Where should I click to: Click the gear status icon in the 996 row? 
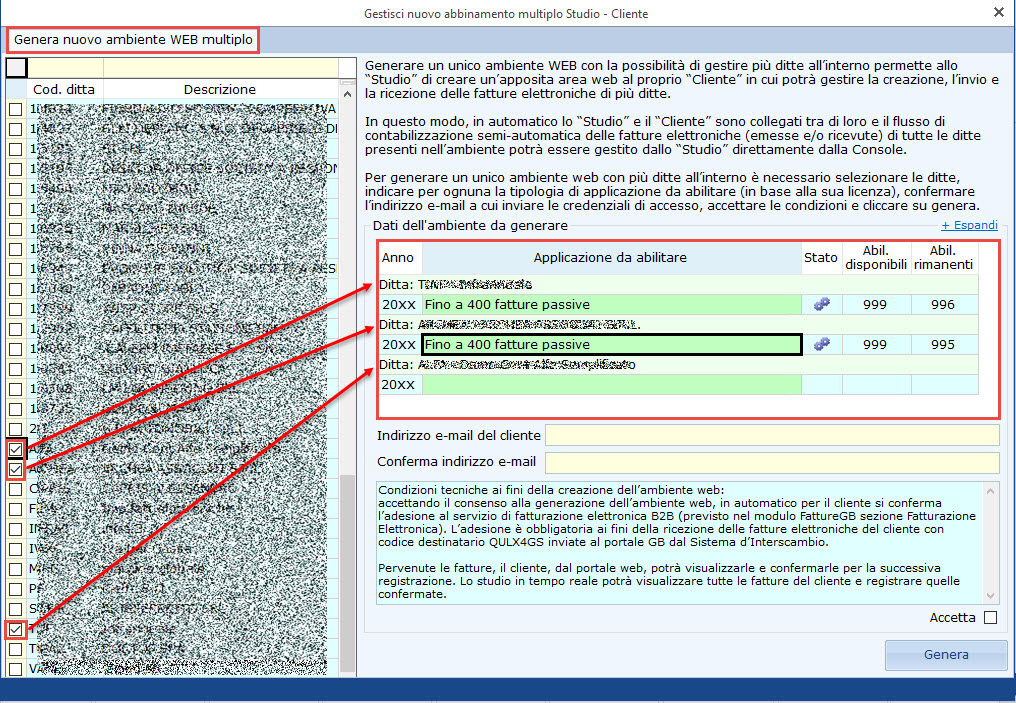[x=822, y=305]
